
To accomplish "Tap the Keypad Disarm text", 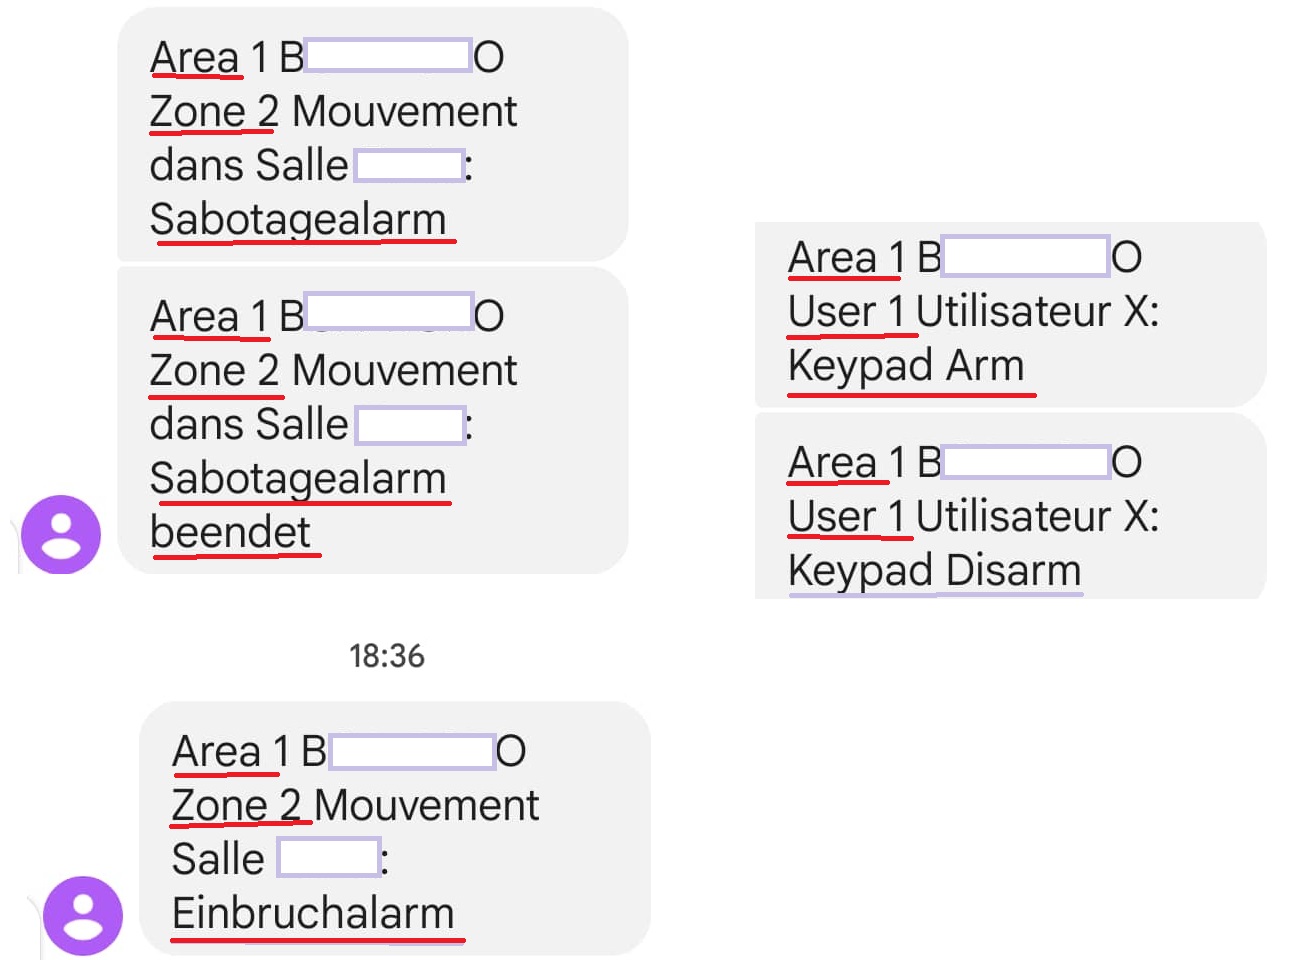I will [x=934, y=571].
